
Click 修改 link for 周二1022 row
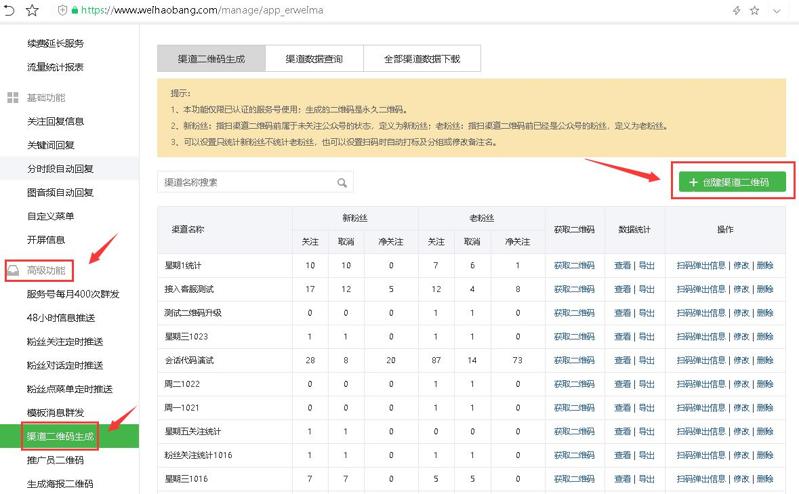pyautogui.click(x=741, y=384)
